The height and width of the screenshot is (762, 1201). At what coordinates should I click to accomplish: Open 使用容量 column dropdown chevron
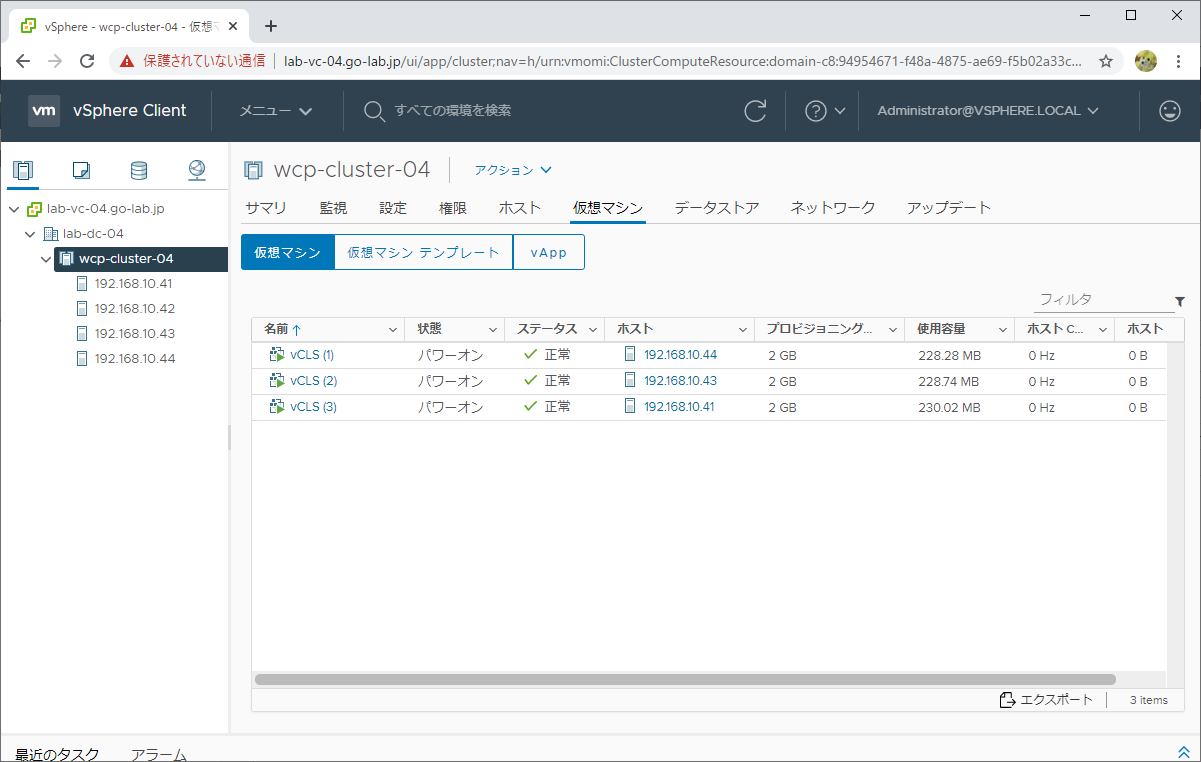tap(1002, 329)
